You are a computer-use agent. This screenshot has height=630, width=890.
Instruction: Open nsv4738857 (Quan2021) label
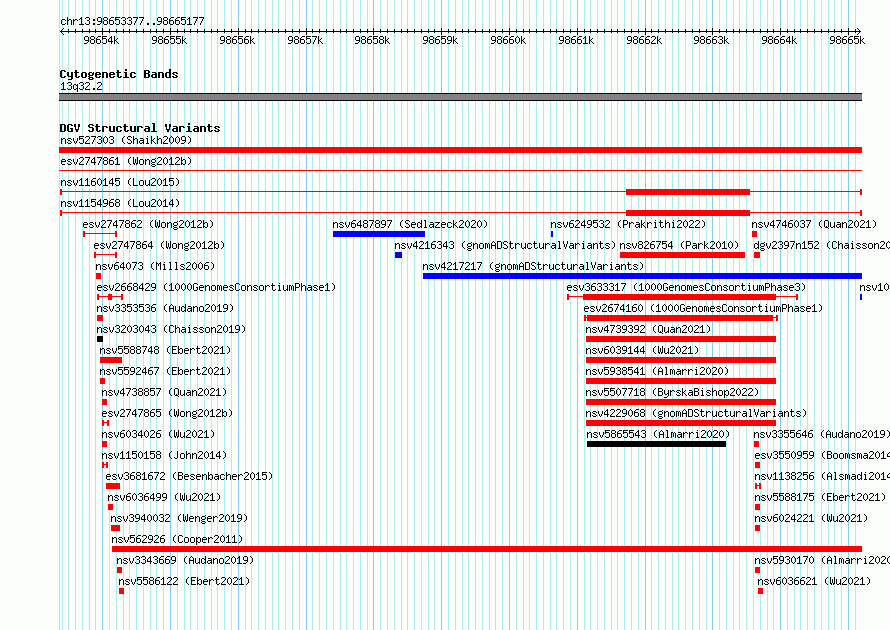coord(164,392)
